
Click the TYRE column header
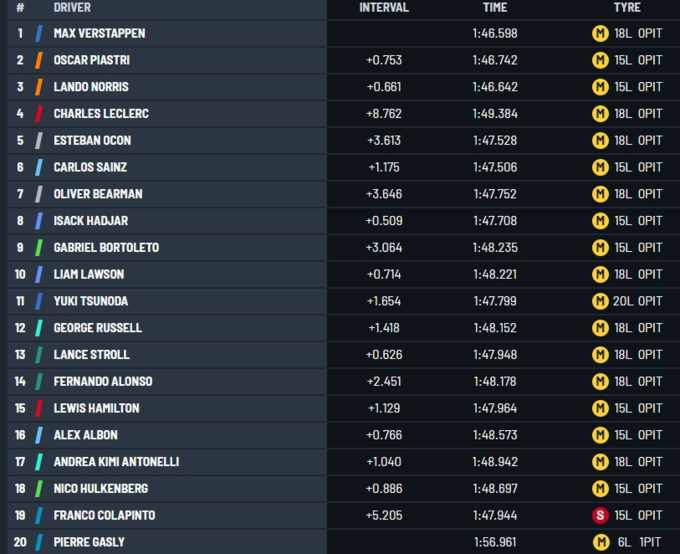[627, 7]
